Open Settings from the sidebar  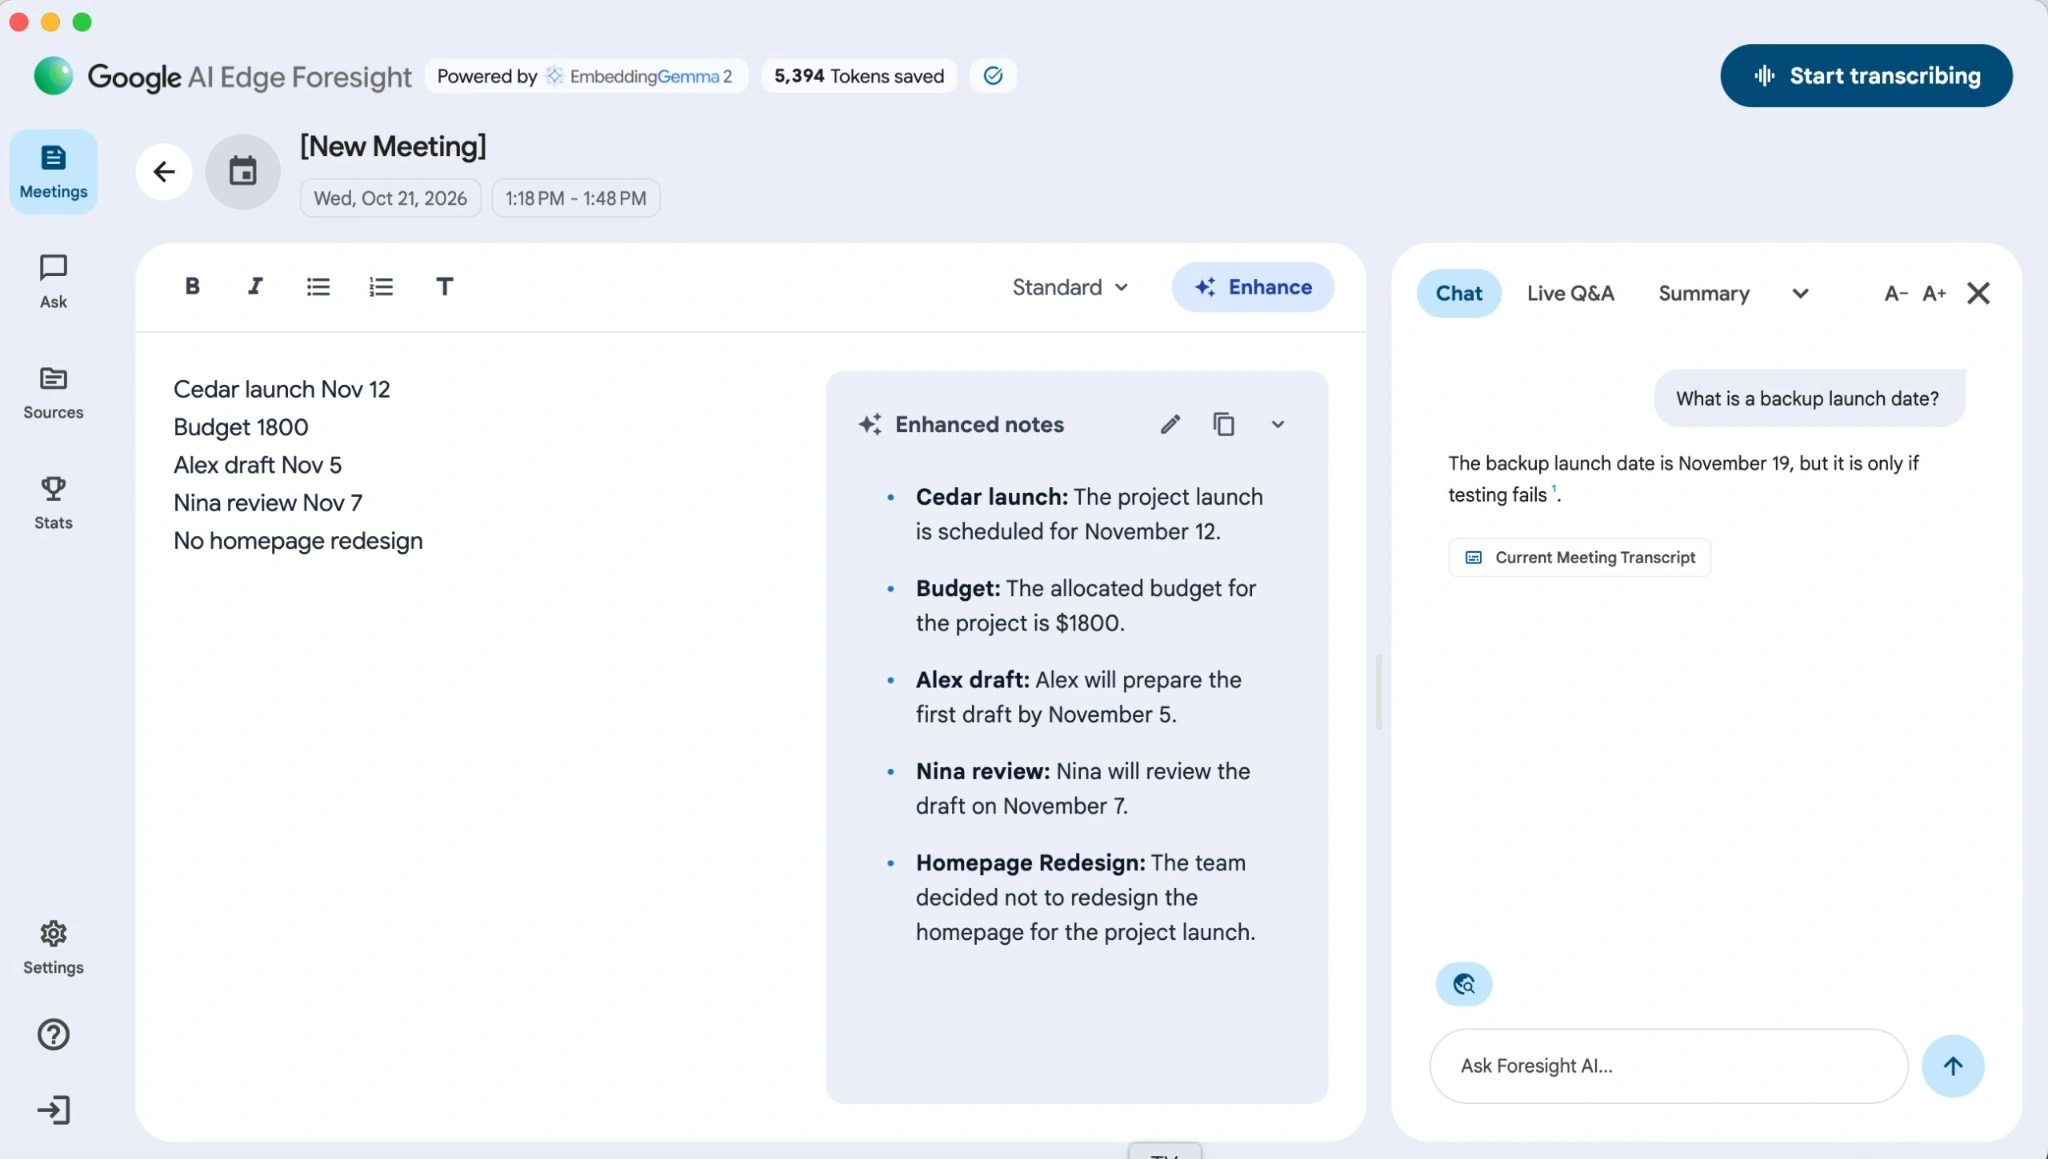pos(53,947)
